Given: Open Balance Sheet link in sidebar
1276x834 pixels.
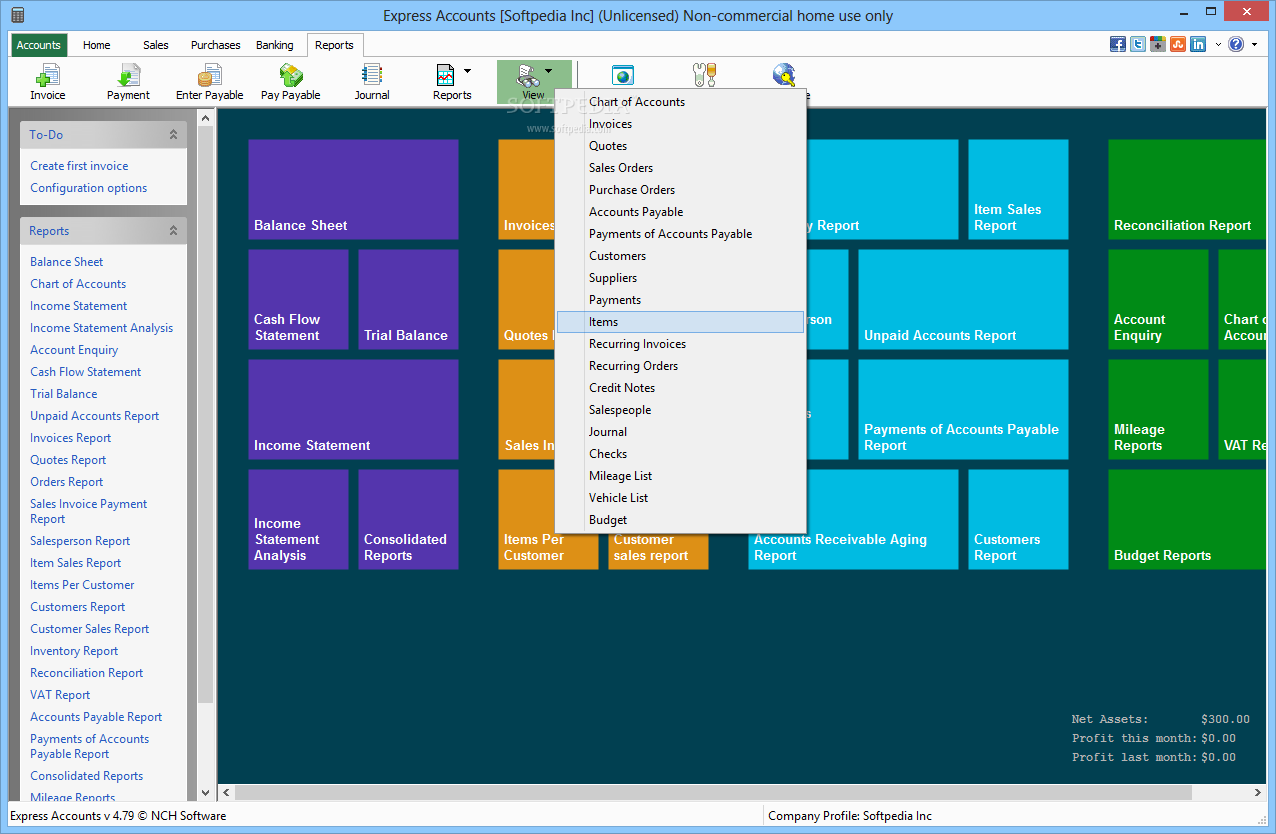Looking at the screenshot, I should [x=66, y=262].
